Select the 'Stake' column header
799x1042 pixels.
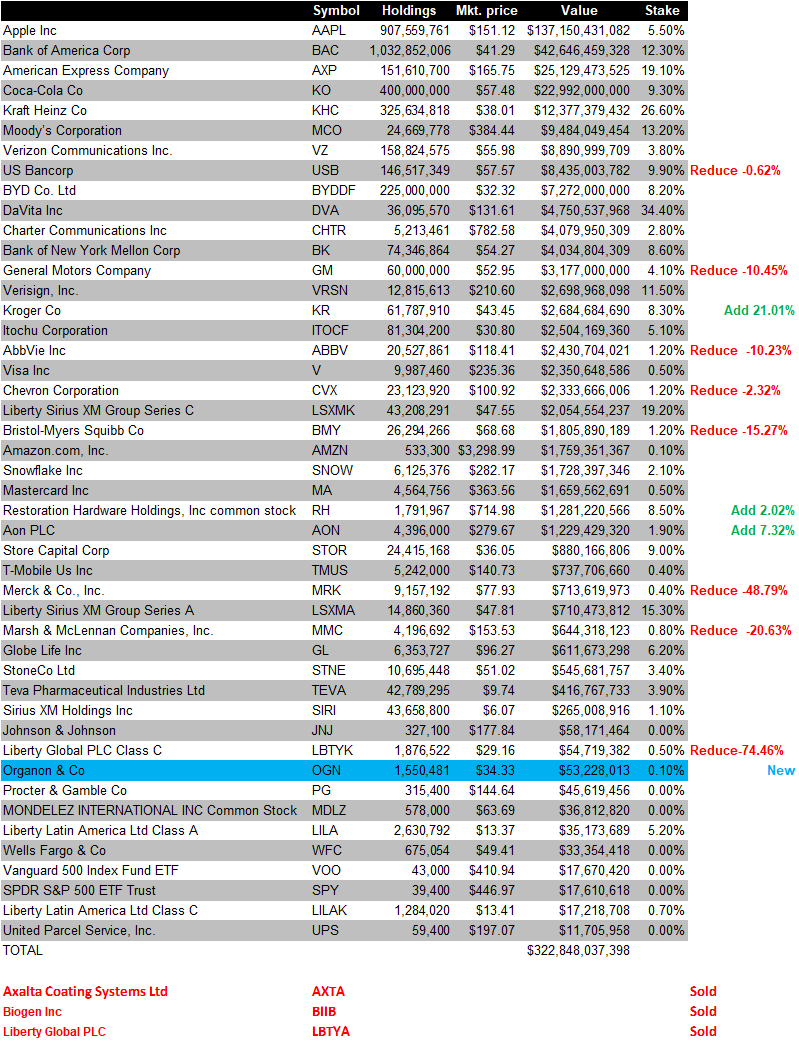point(662,11)
